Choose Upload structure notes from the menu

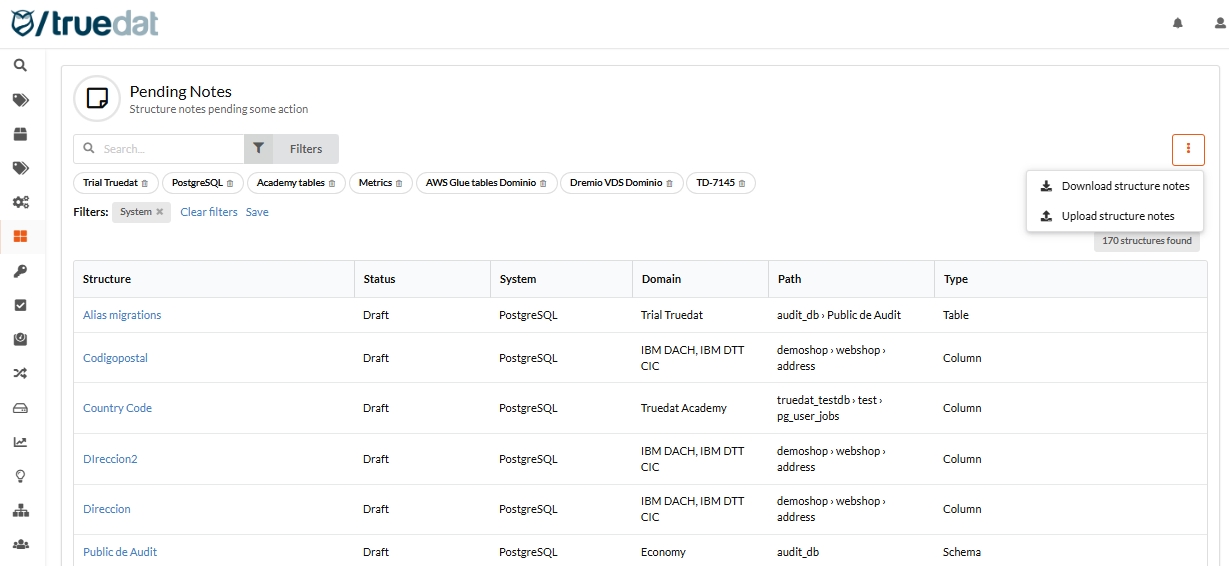(1117, 216)
